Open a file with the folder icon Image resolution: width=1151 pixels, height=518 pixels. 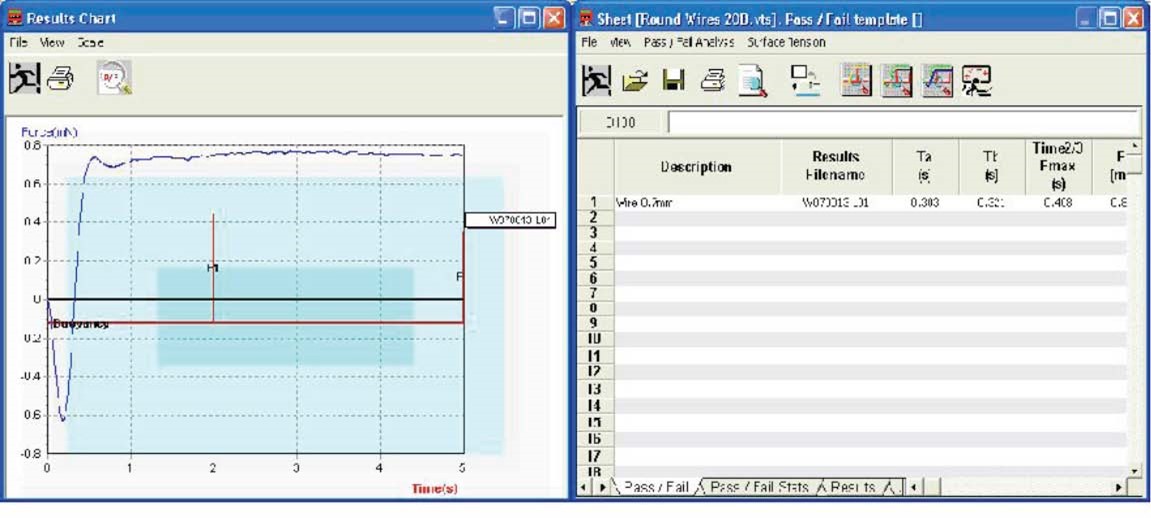coord(634,81)
